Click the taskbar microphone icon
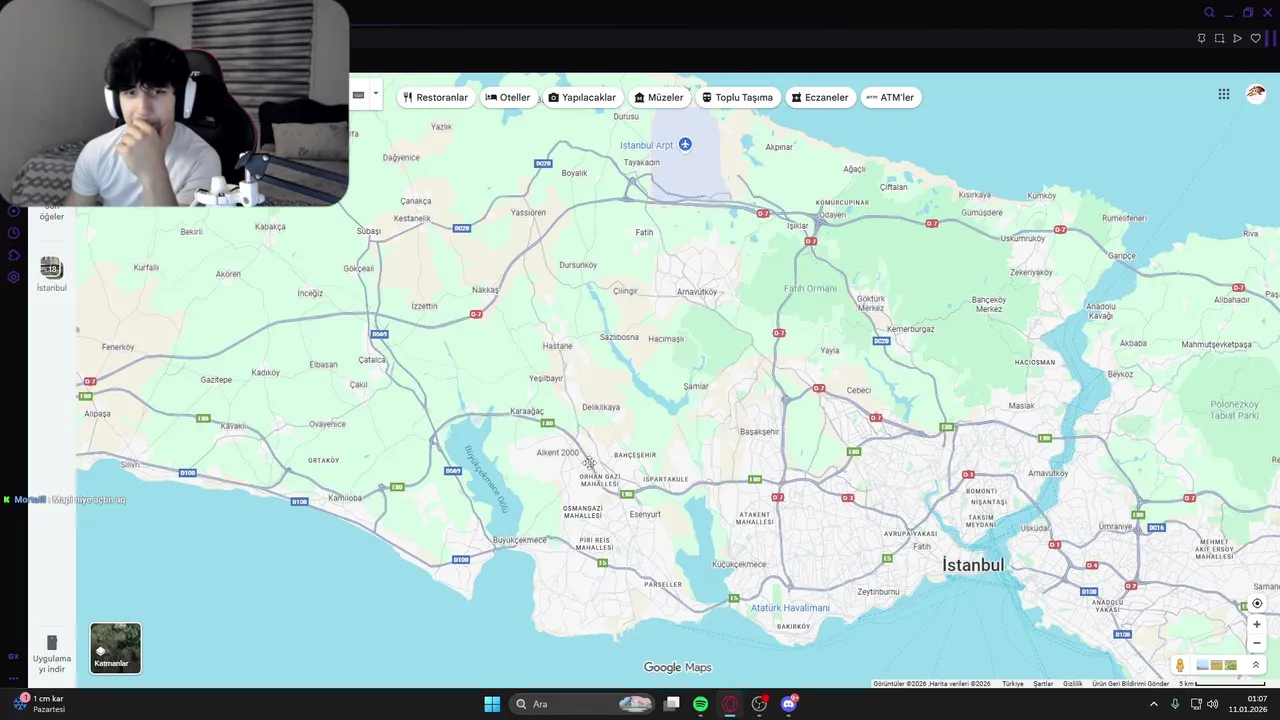Image resolution: width=1280 pixels, height=720 pixels. [1175, 704]
